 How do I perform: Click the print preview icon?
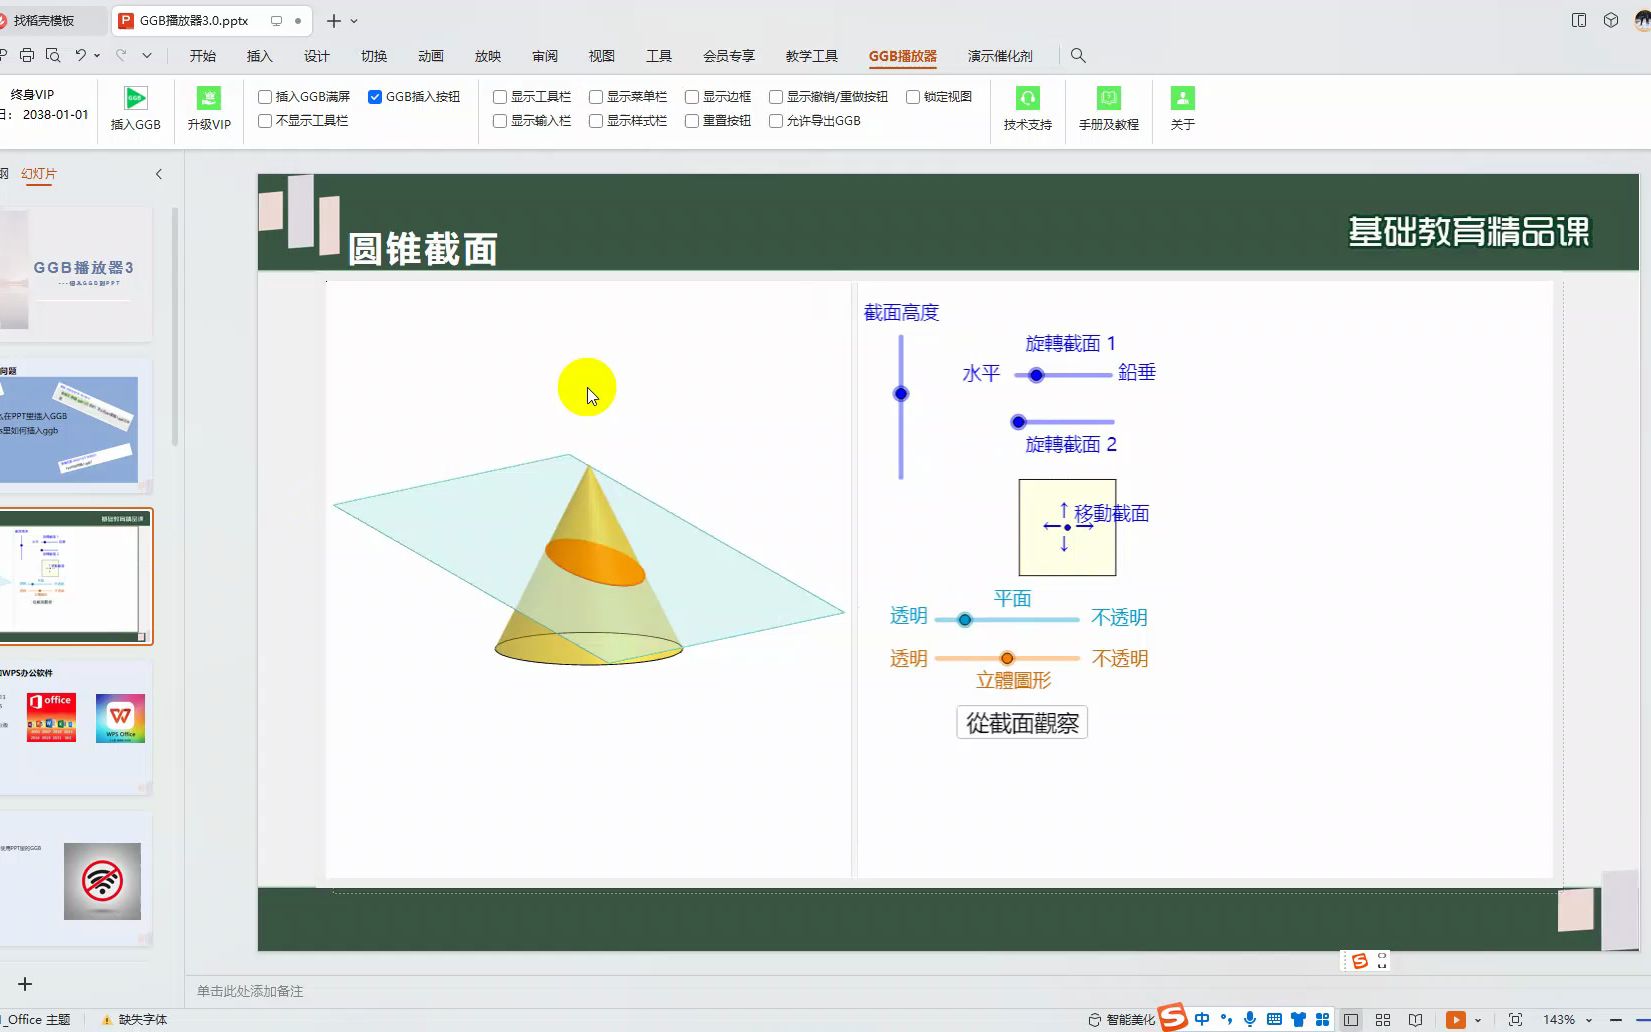53,56
